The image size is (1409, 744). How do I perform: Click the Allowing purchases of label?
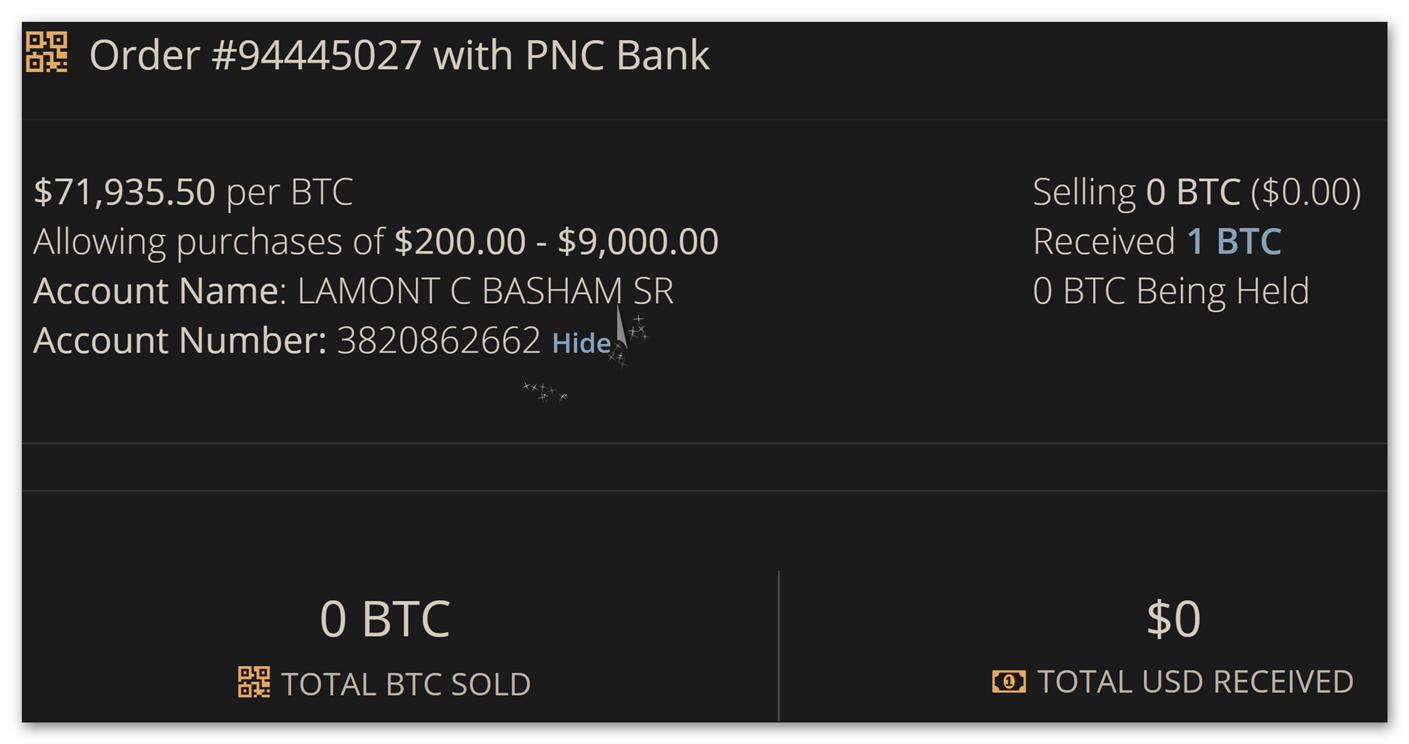[209, 242]
